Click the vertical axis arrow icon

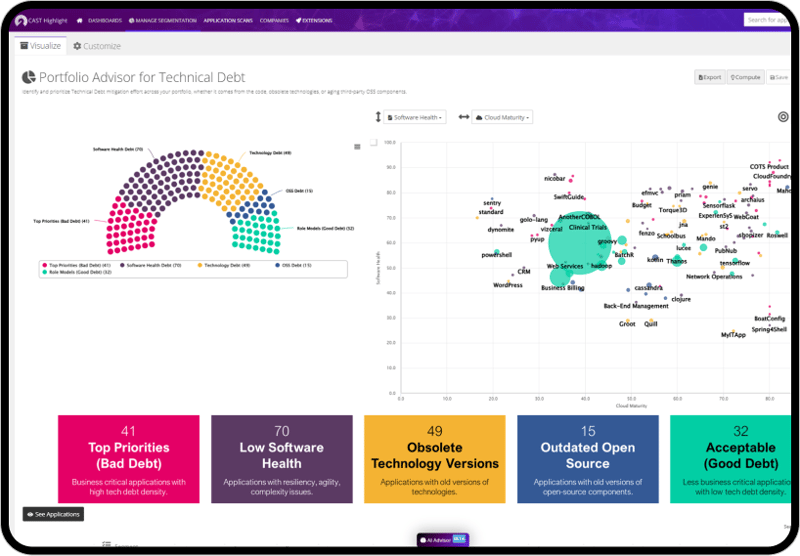378,117
